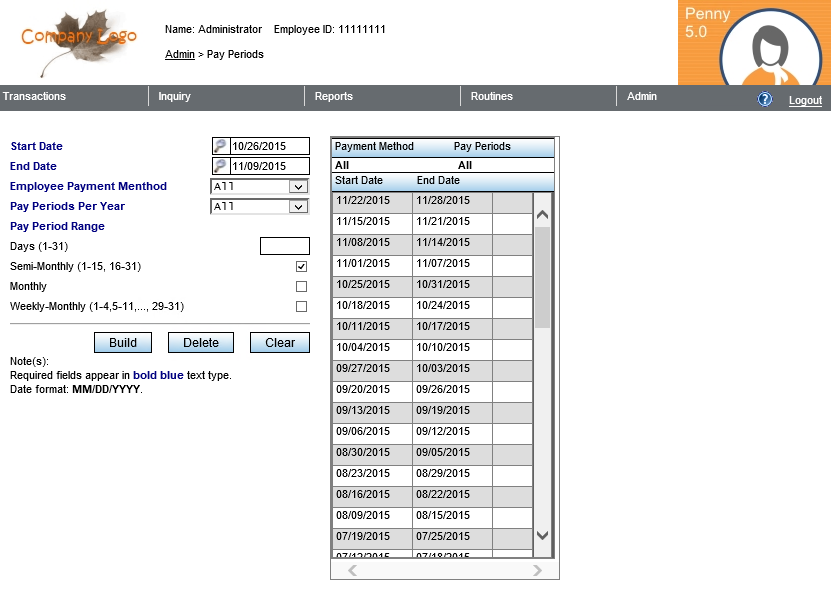Click the Days (1-31) input field
This screenshot has width=831, height=595.
pyautogui.click(x=284, y=246)
